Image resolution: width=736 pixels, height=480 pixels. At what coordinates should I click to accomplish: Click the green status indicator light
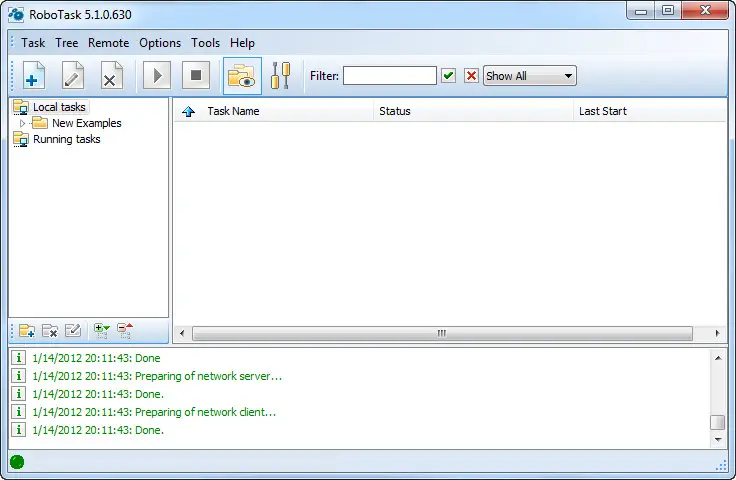17,462
